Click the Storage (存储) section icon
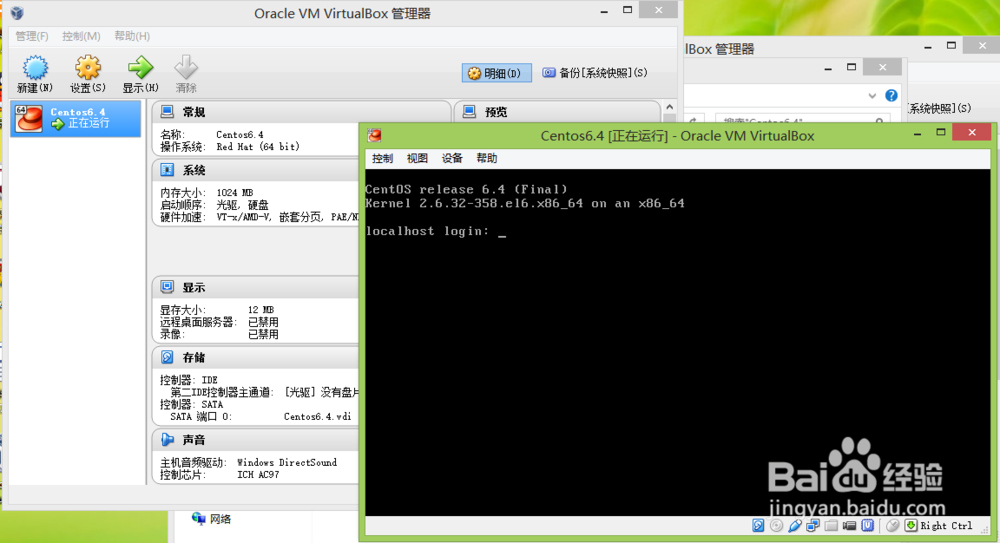The width and height of the screenshot is (1000, 543). coord(167,357)
